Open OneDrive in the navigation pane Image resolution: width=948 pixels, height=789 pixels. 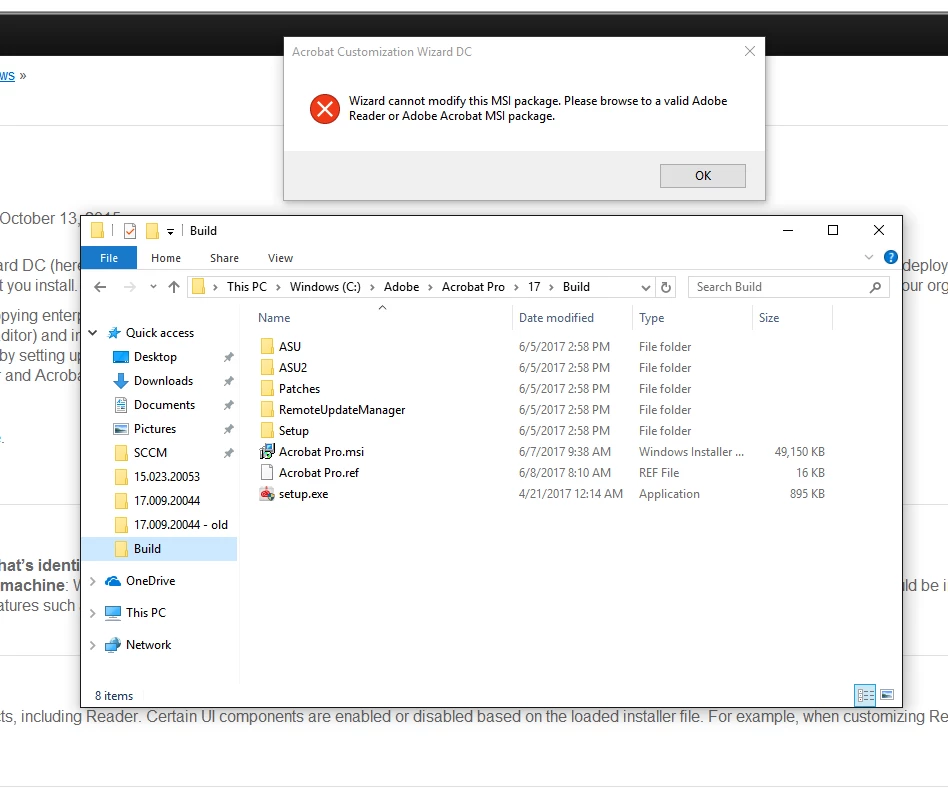151,582
